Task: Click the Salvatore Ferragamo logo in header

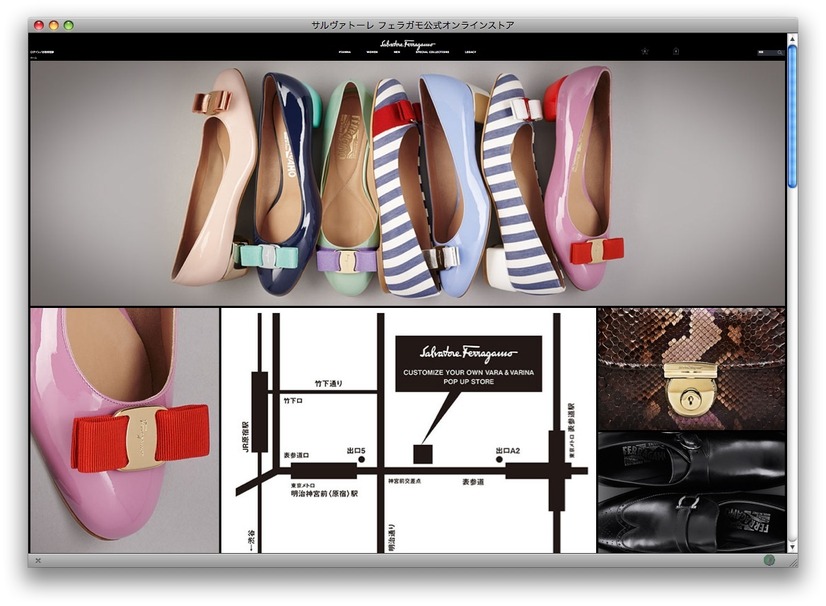Action: (x=408, y=44)
